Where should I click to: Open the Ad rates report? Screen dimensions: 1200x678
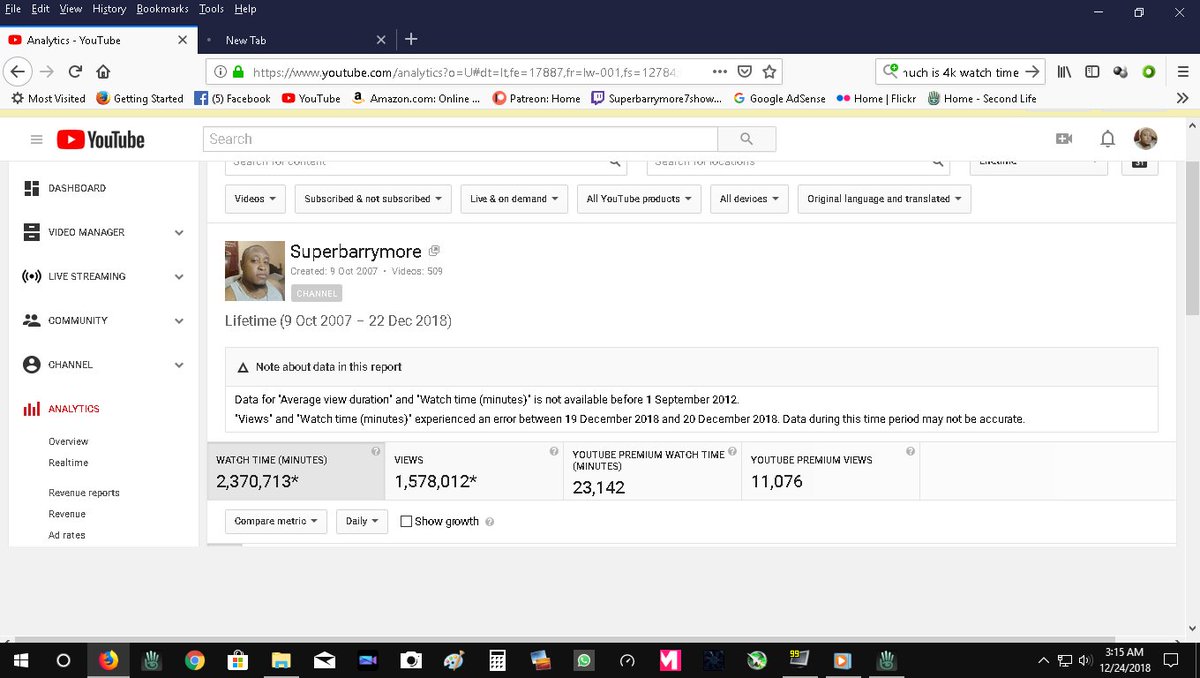[x=67, y=535]
